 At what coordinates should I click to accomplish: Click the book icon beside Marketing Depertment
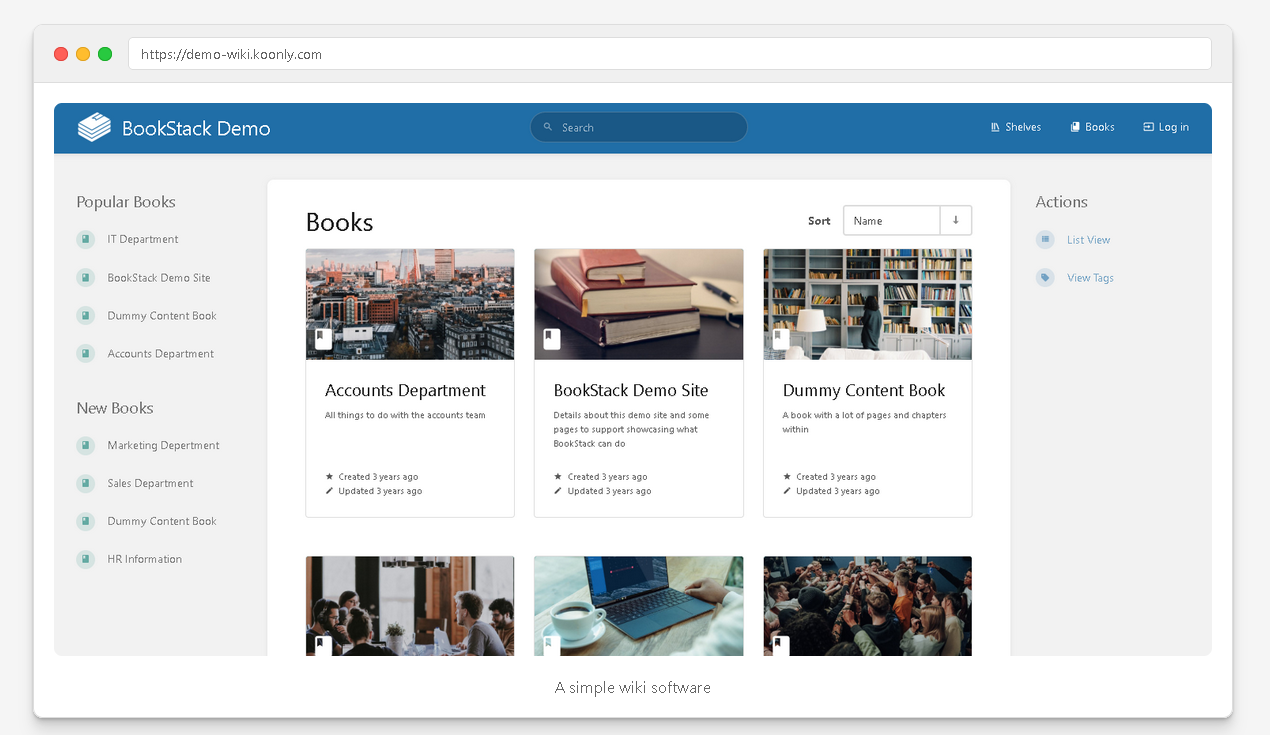pyautogui.click(x=85, y=445)
